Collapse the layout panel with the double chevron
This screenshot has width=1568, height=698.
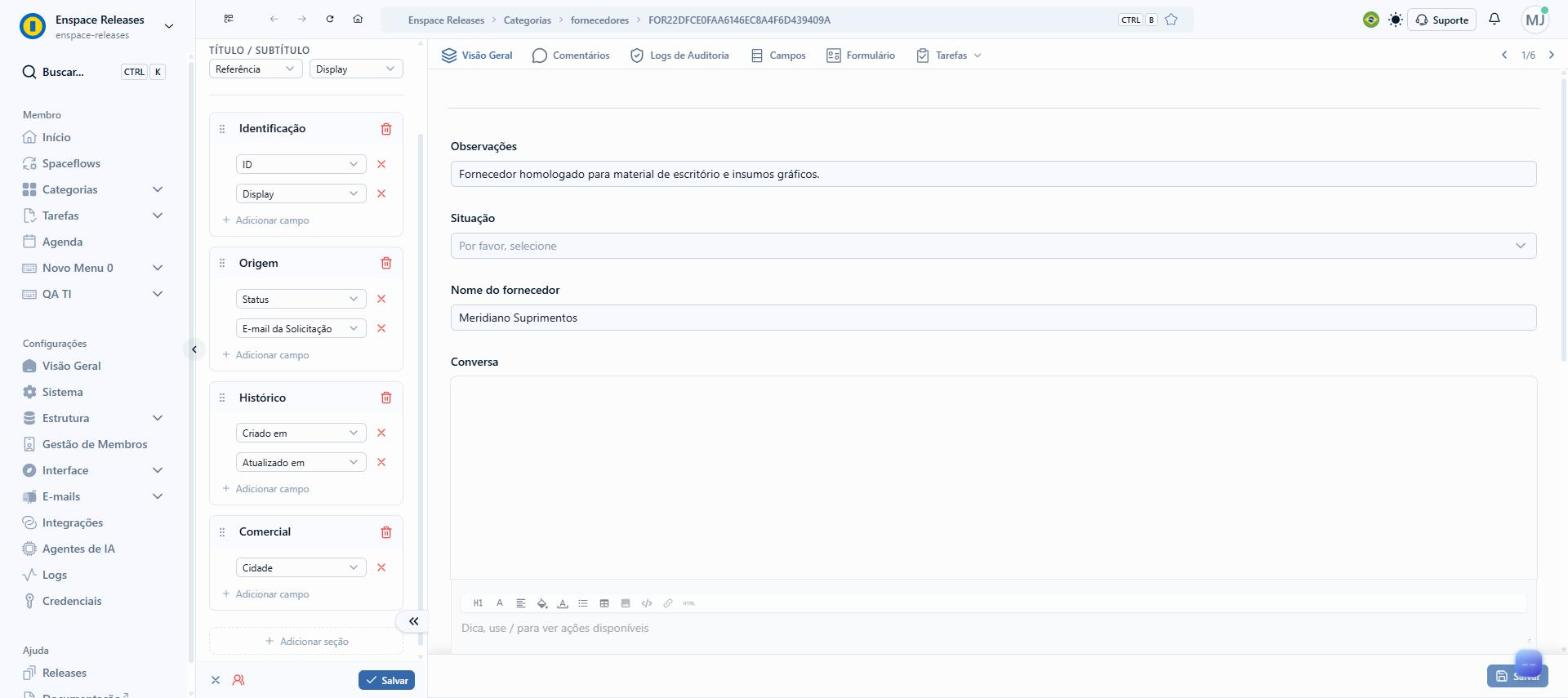pos(413,621)
